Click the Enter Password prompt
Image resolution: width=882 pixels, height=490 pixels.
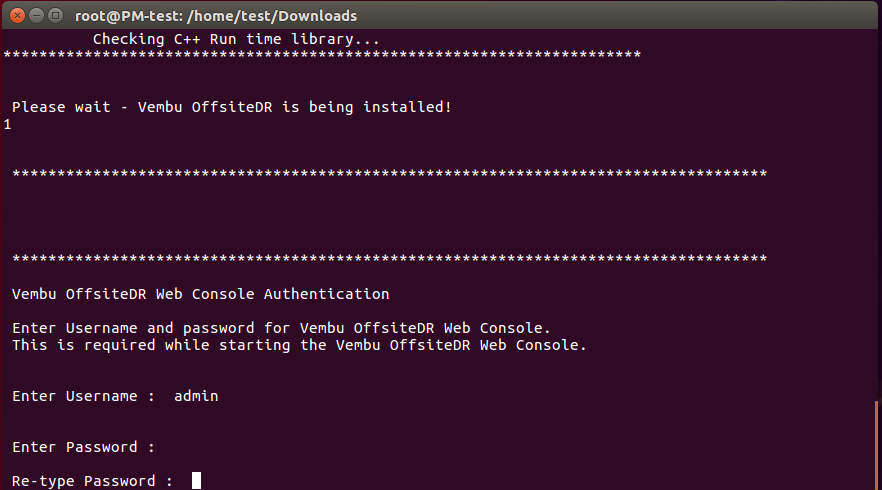click(x=83, y=447)
